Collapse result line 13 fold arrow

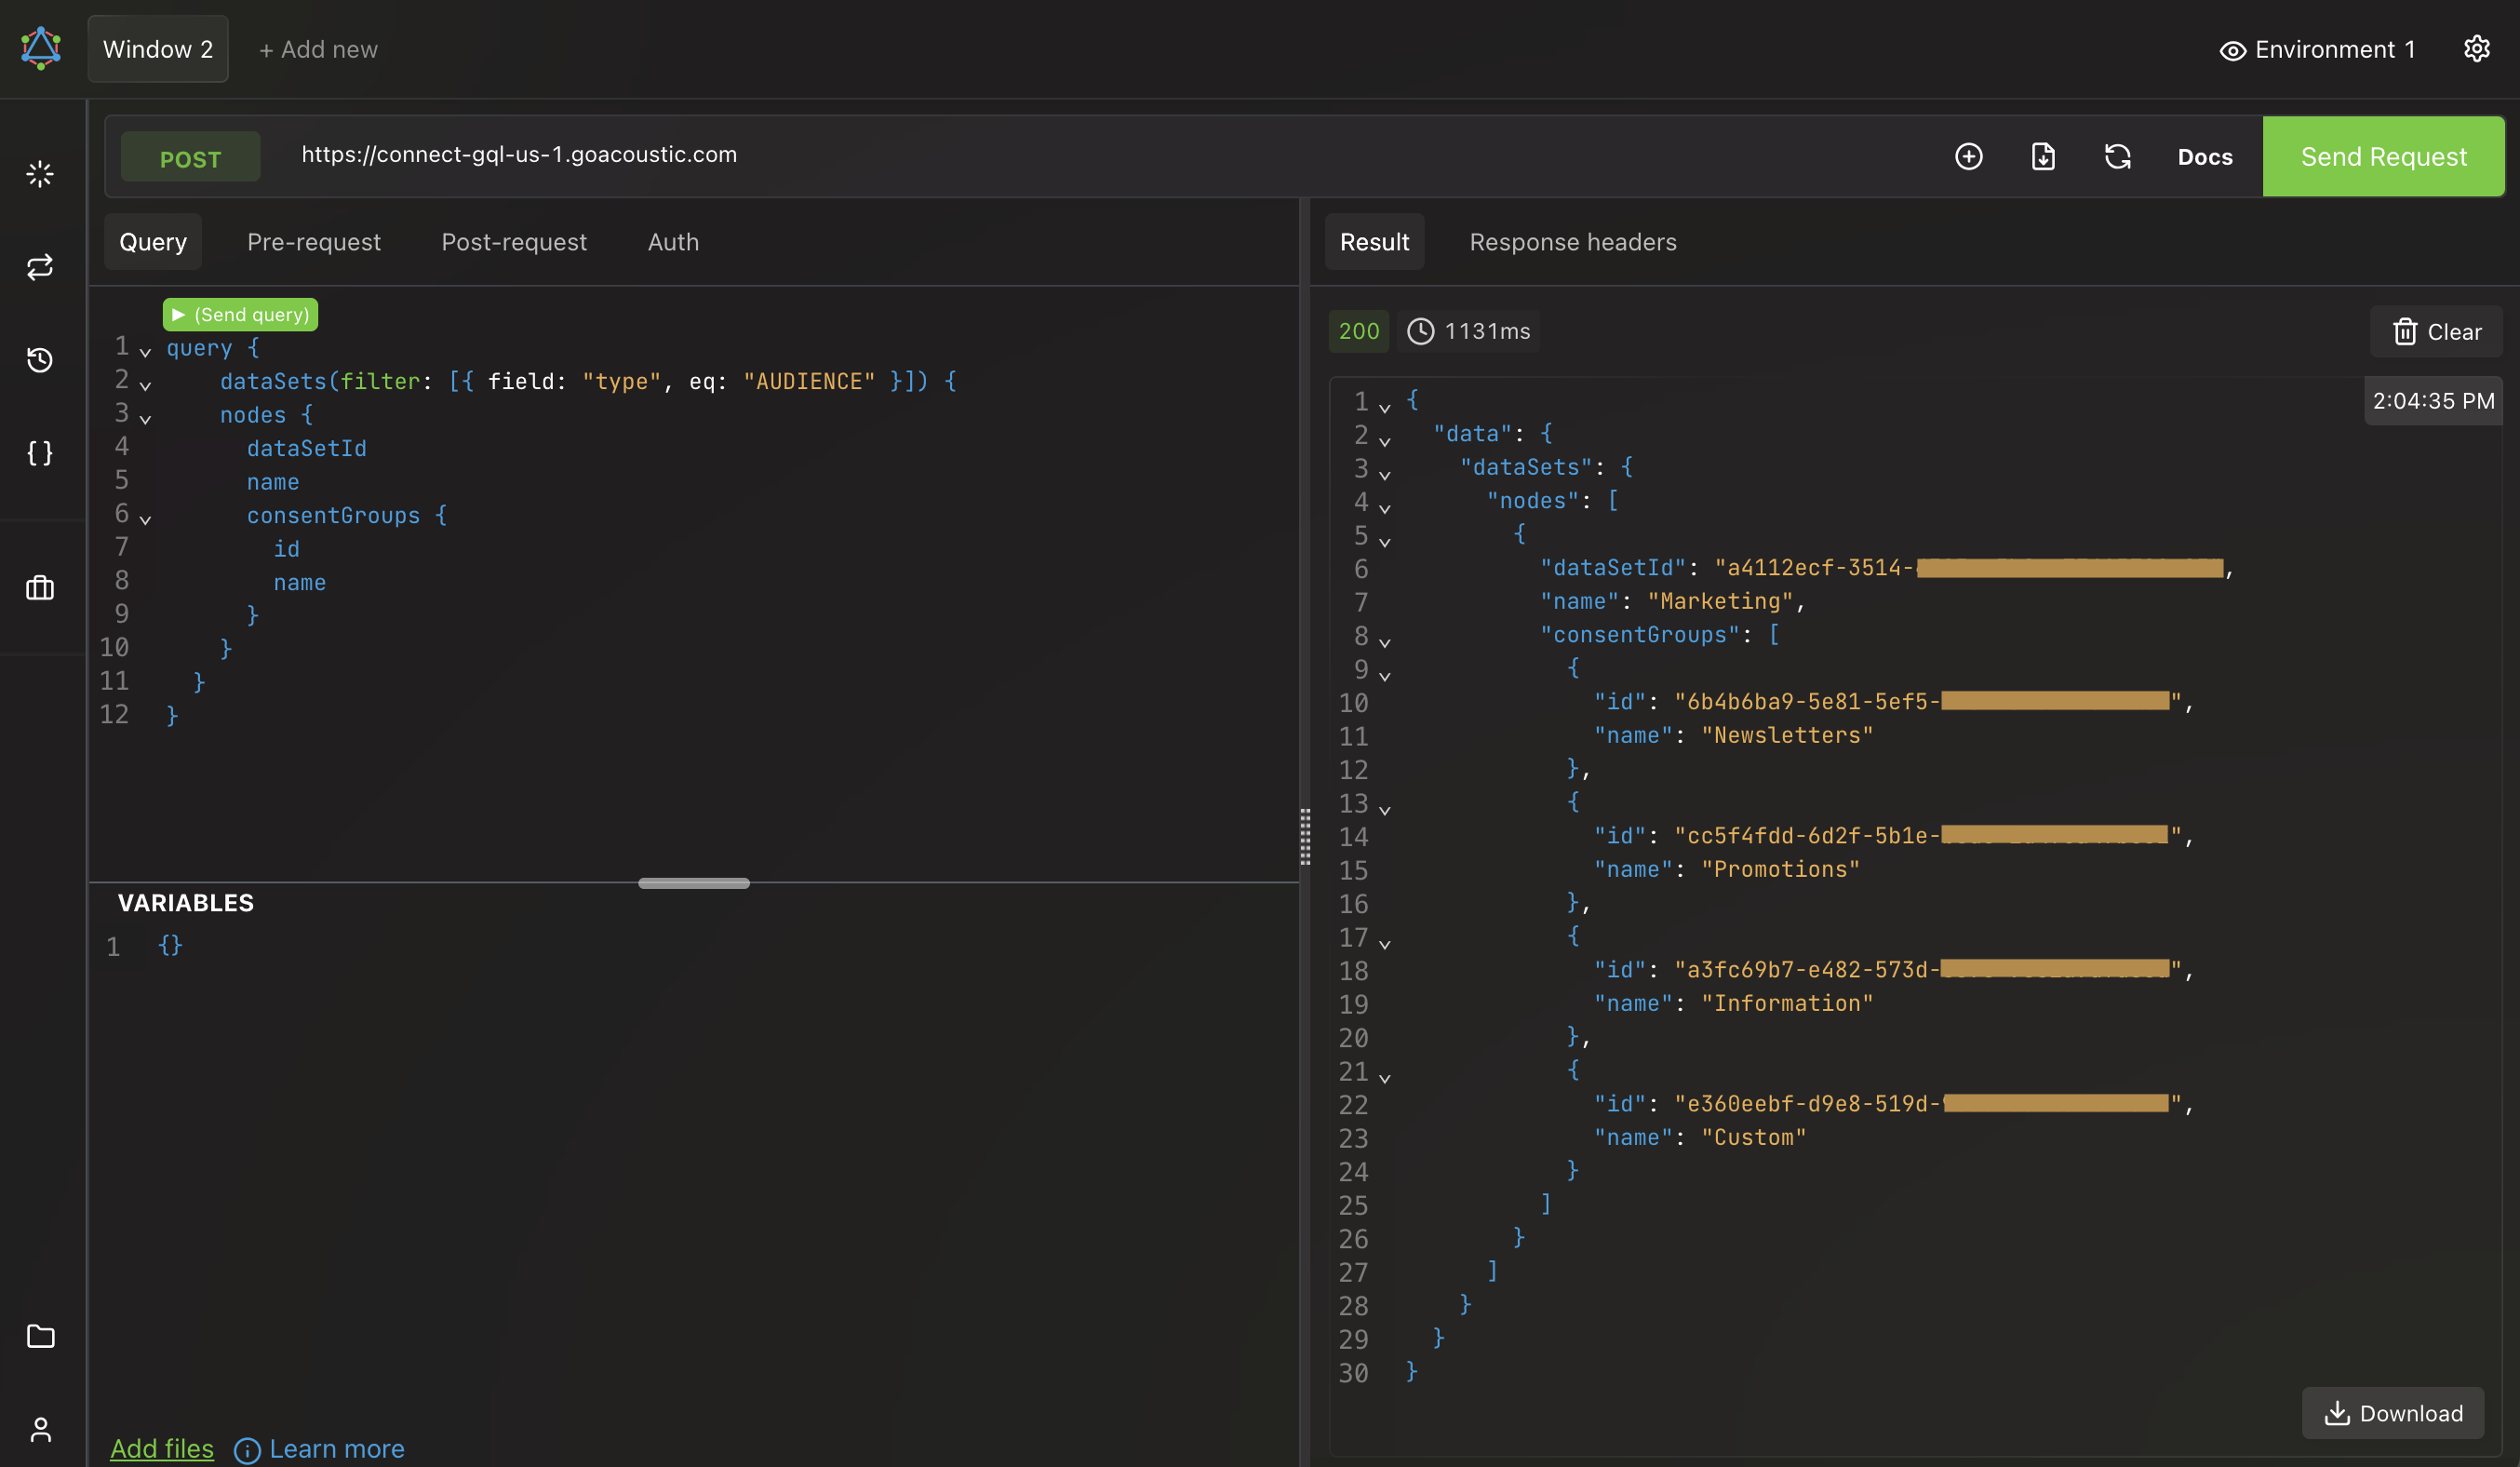pyautogui.click(x=1385, y=809)
